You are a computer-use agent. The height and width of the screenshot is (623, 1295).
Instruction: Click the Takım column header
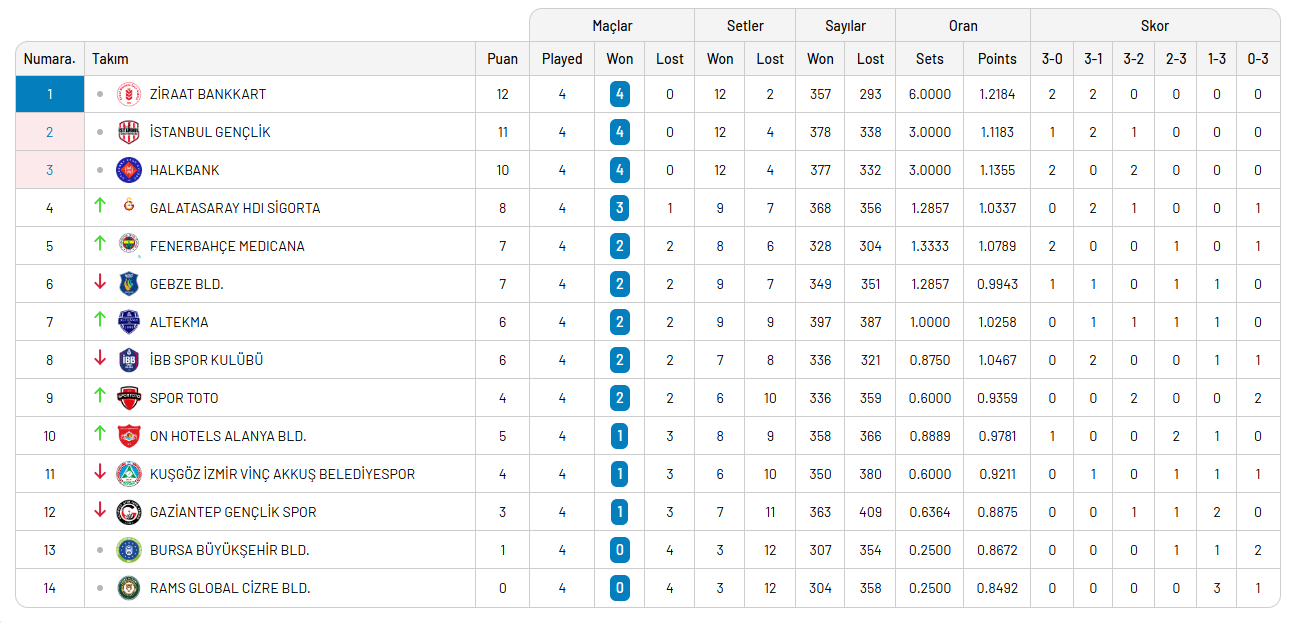point(111,59)
